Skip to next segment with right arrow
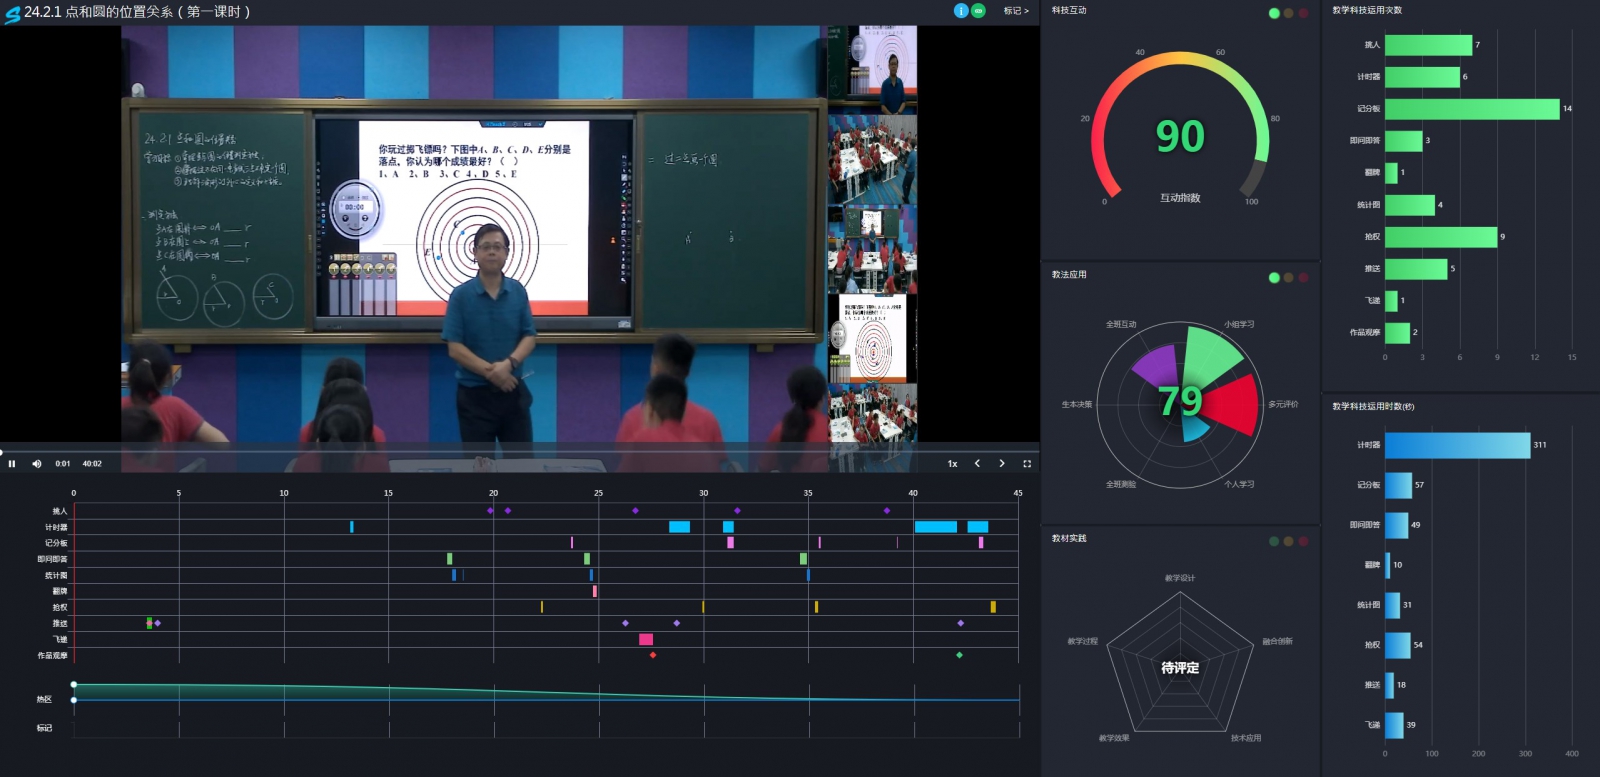The image size is (1600, 777). [1002, 464]
